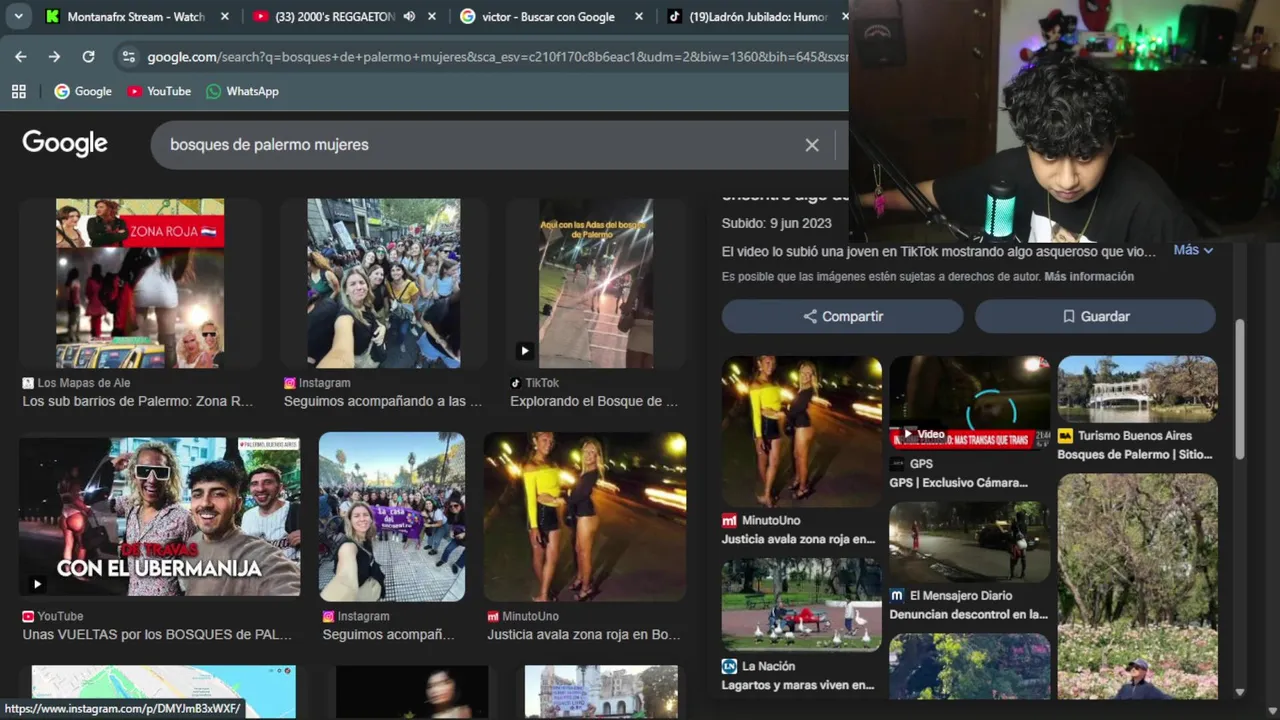This screenshot has height=720, width=1280.
Task: Click the Compartir button
Action: pyautogui.click(x=843, y=316)
